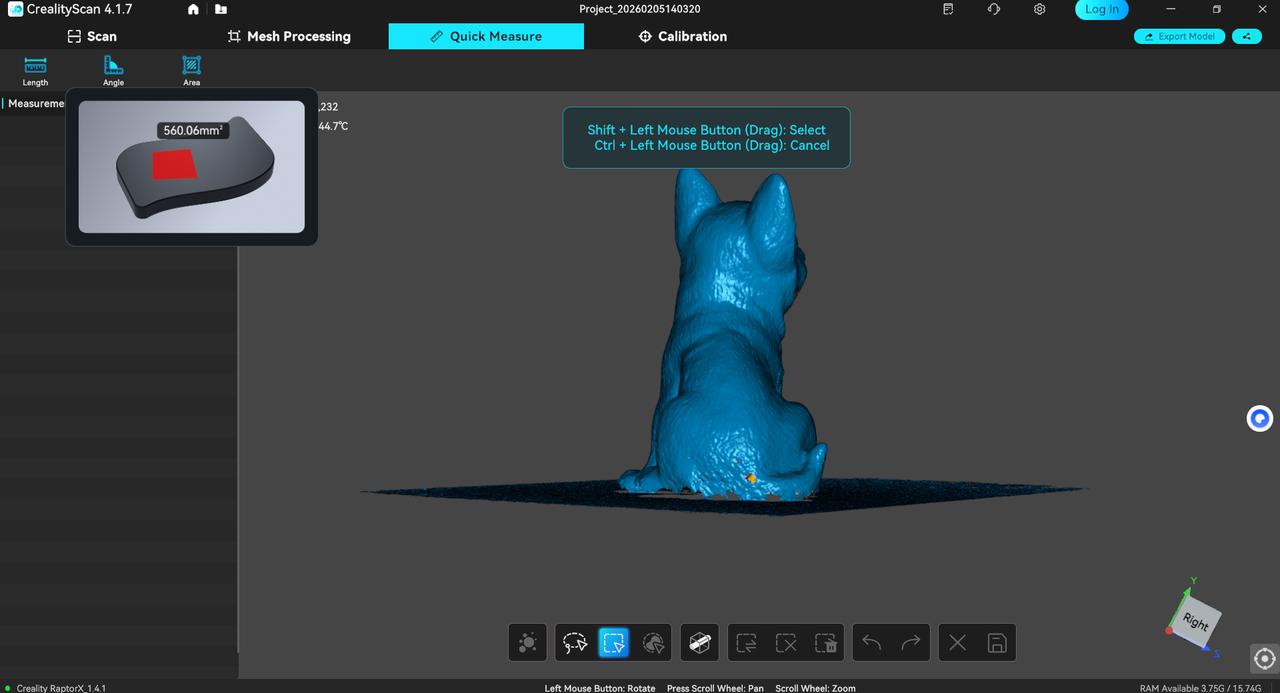Activate the lasso selection tool

click(x=575, y=643)
